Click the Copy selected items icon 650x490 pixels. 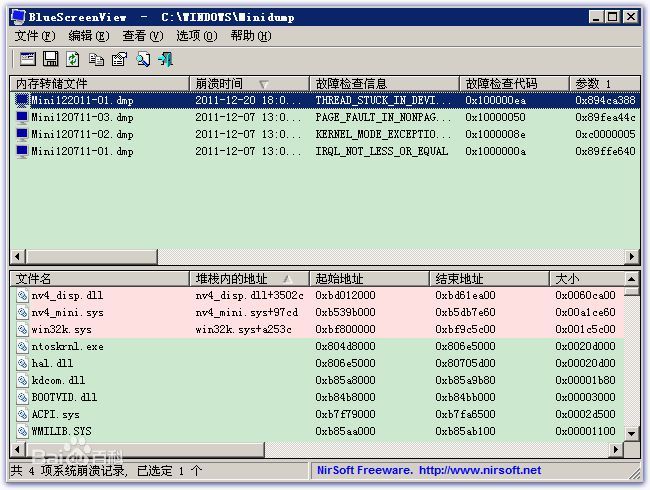[x=96, y=59]
